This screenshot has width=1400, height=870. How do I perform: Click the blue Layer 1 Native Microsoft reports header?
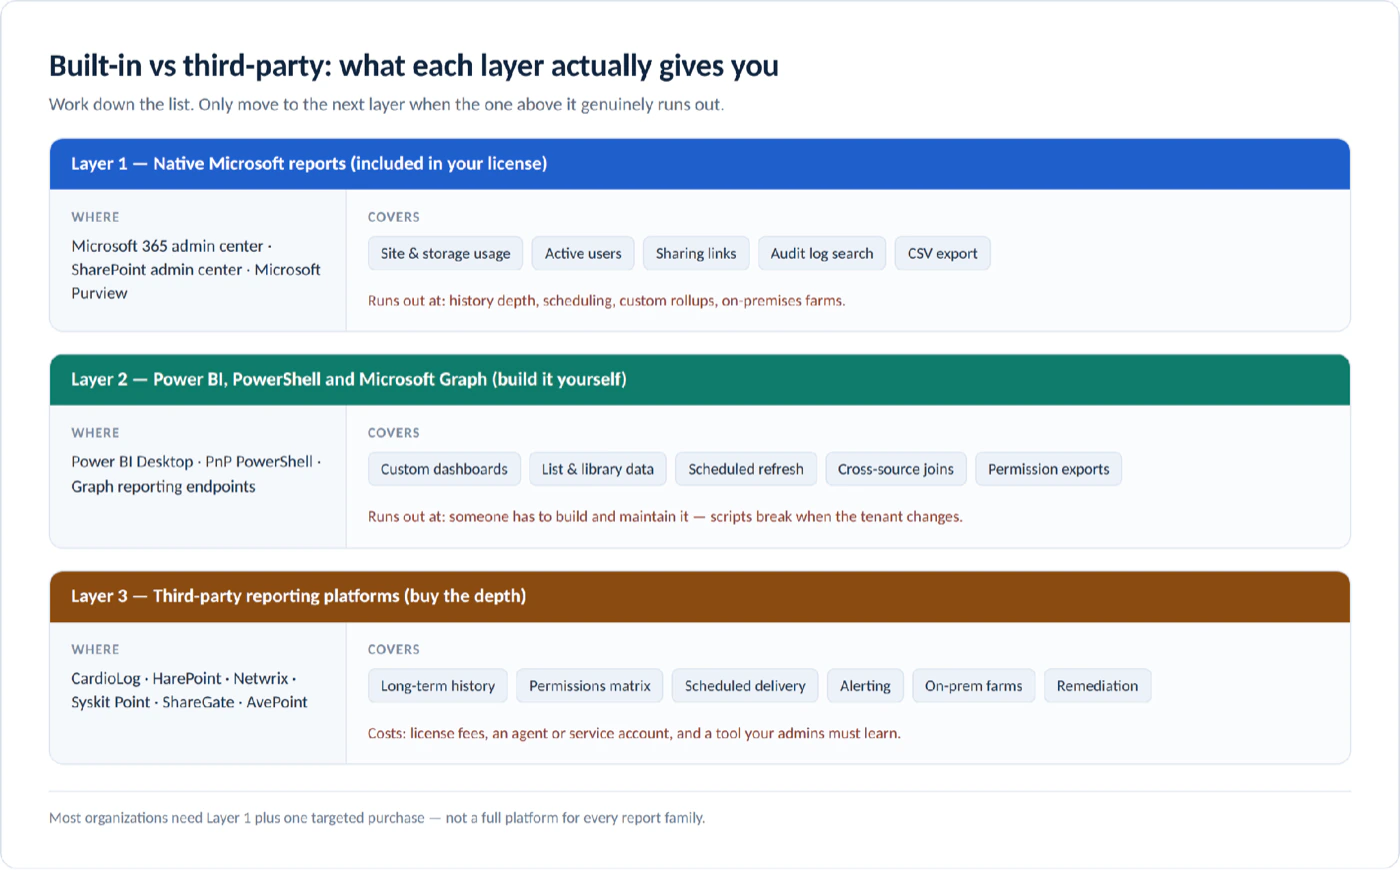pyautogui.click(x=700, y=164)
